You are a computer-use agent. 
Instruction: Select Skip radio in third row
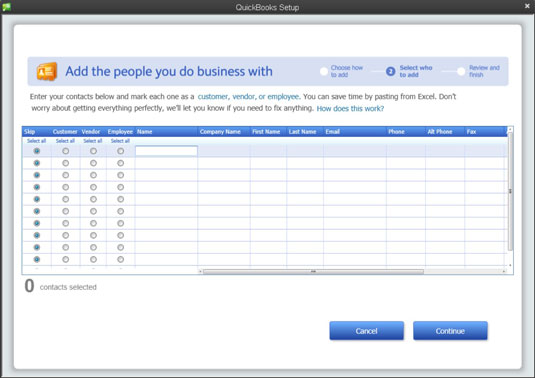[x=37, y=175]
